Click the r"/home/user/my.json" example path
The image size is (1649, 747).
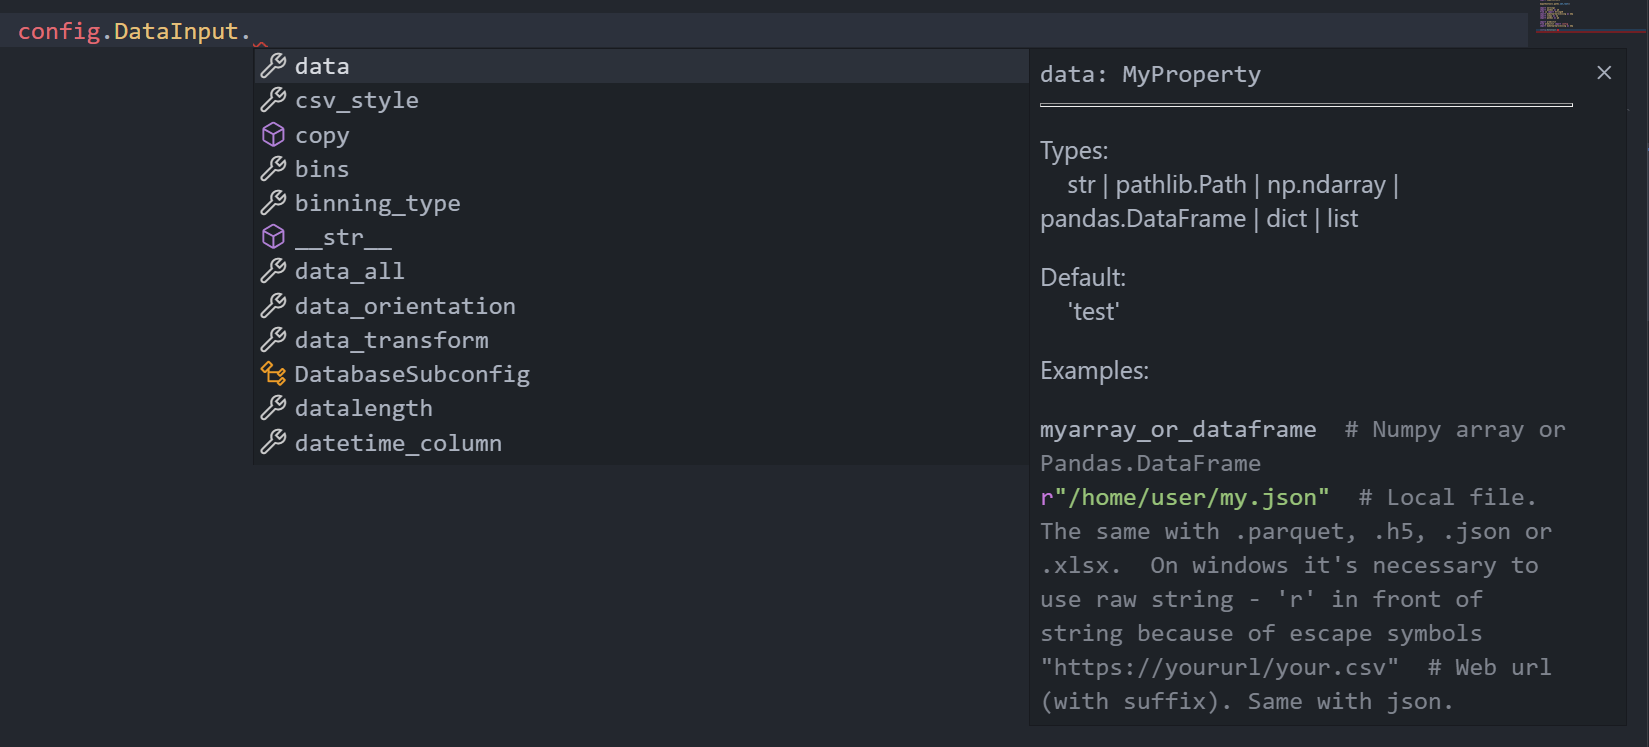coord(1185,498)
